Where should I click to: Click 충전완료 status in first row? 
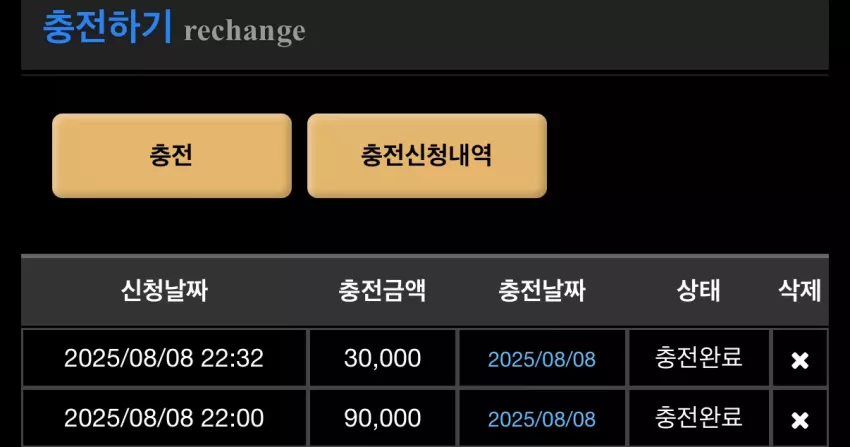(698, 358)
